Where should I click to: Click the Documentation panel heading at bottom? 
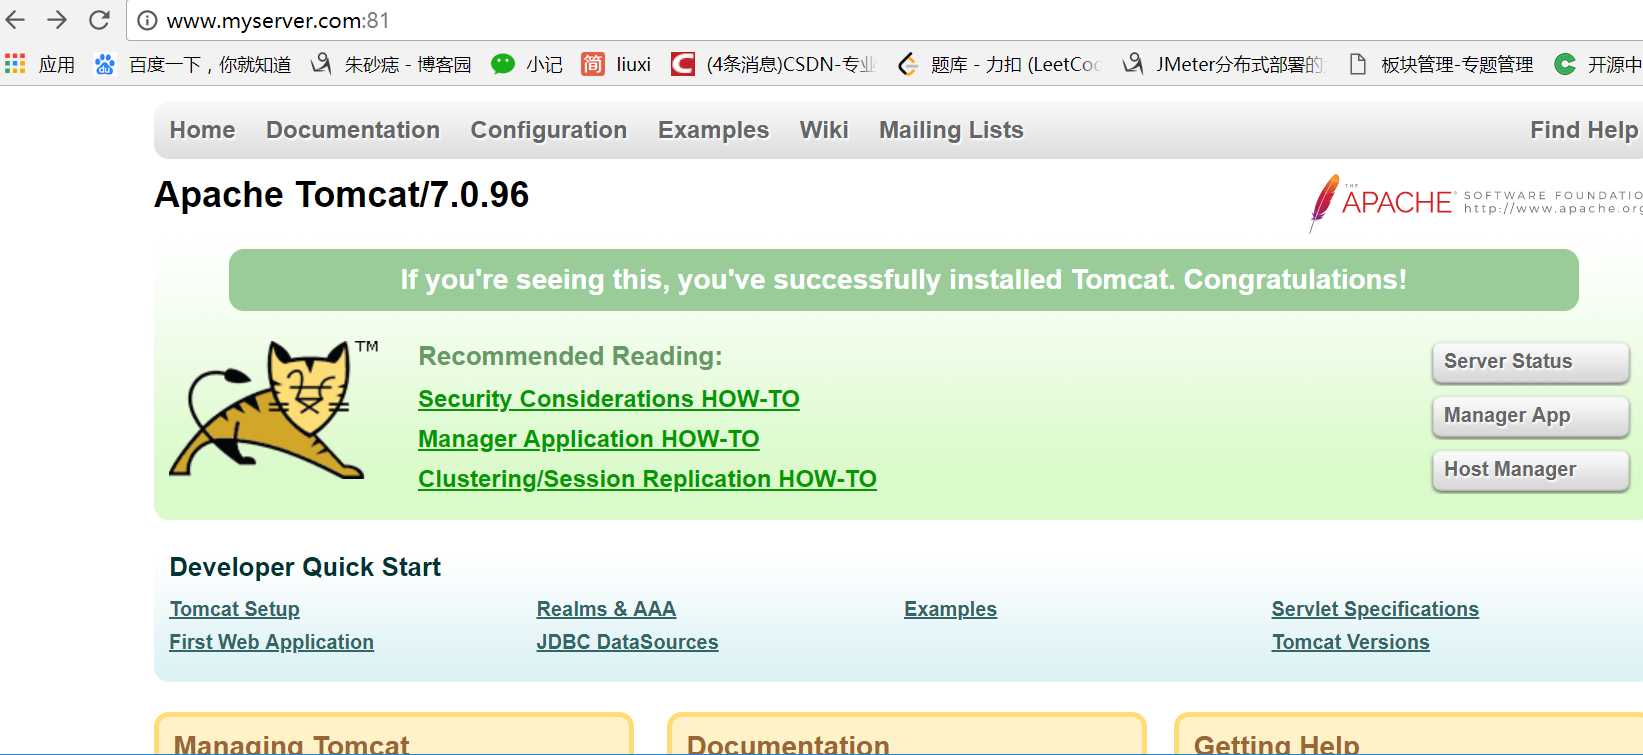click(x=788, y=744)
